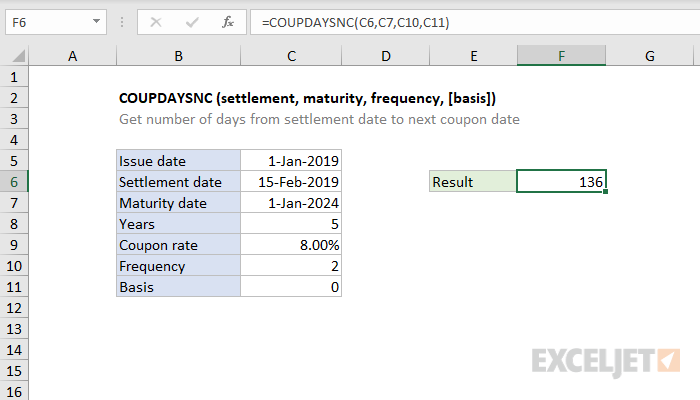This screenshot has width=700, height=400.
Task: Open the Name Box dropdown arrow
Action: pyautogui.click(x=96, y=21)
